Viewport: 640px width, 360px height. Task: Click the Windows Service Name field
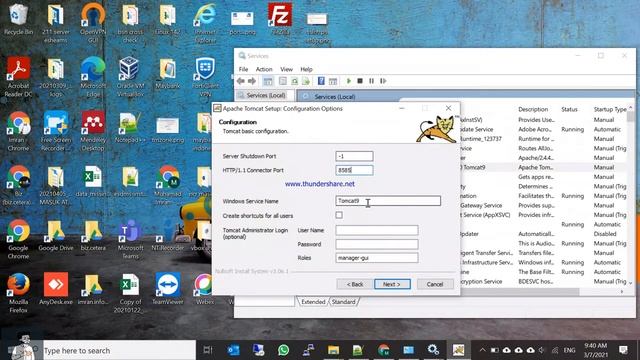click(x=388, y=201)
